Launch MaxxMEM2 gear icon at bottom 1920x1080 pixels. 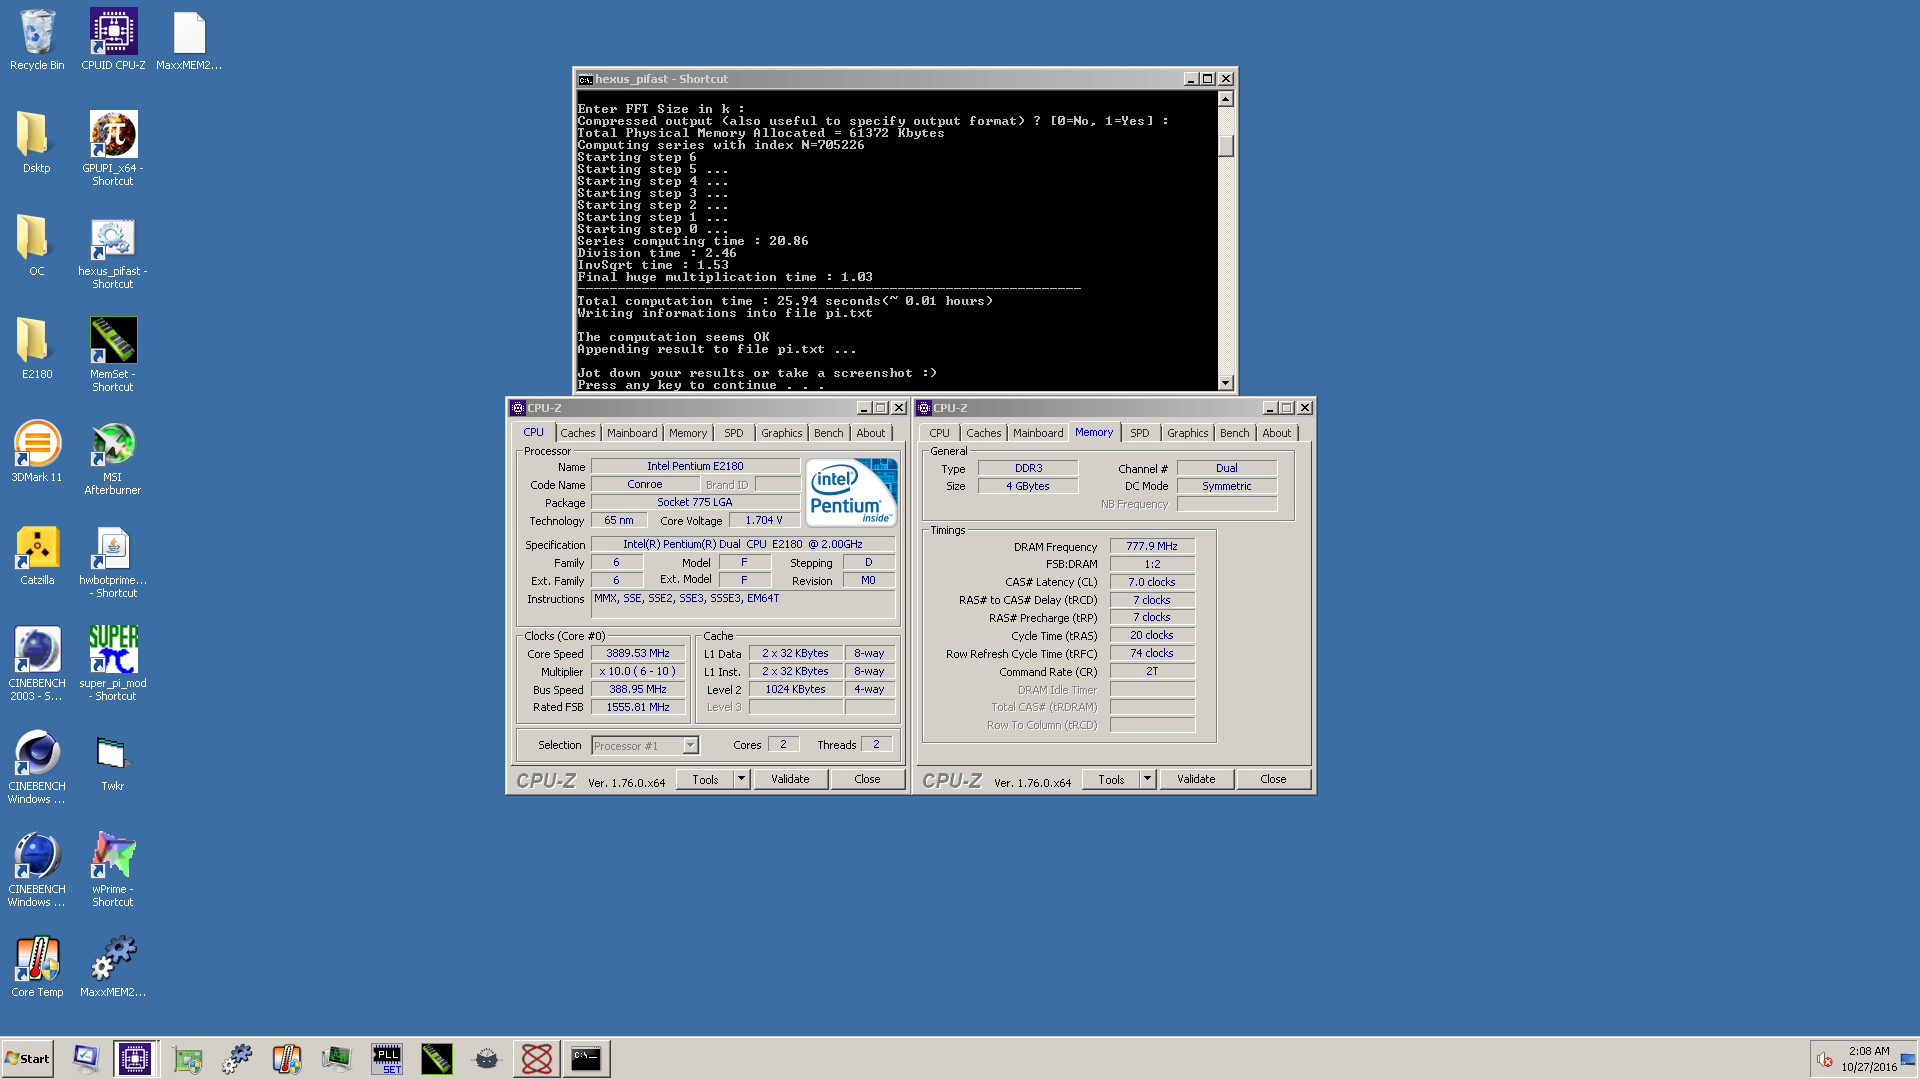pos(113,967)
